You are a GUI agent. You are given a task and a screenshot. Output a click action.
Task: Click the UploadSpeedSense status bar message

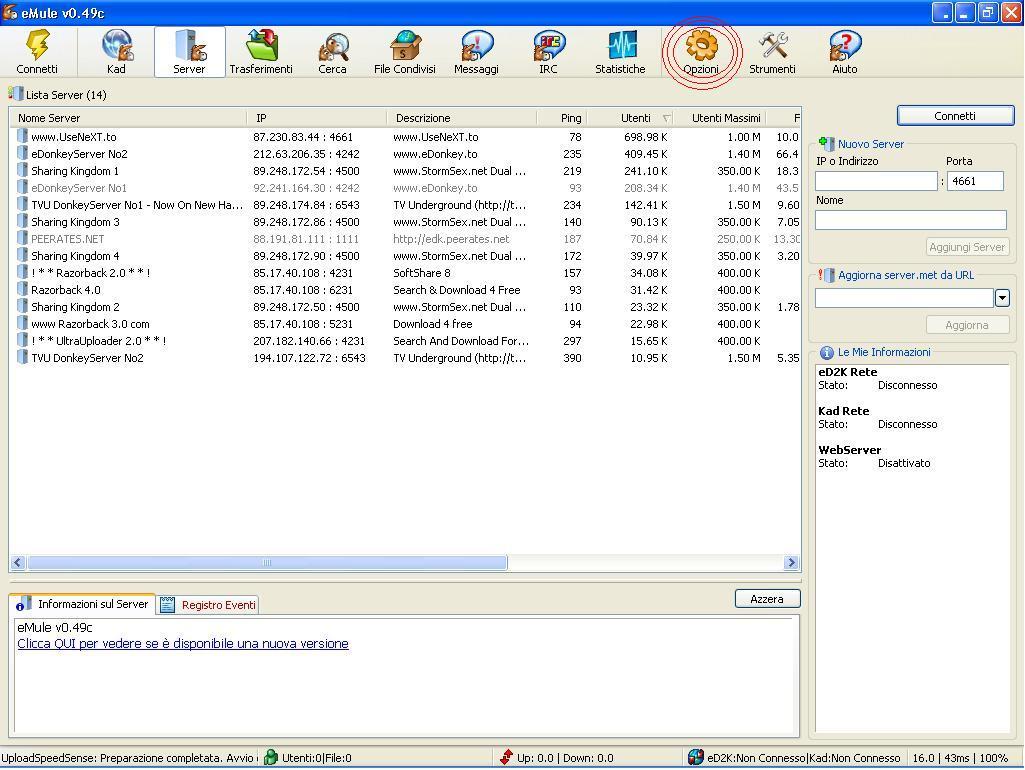(129, 758)
